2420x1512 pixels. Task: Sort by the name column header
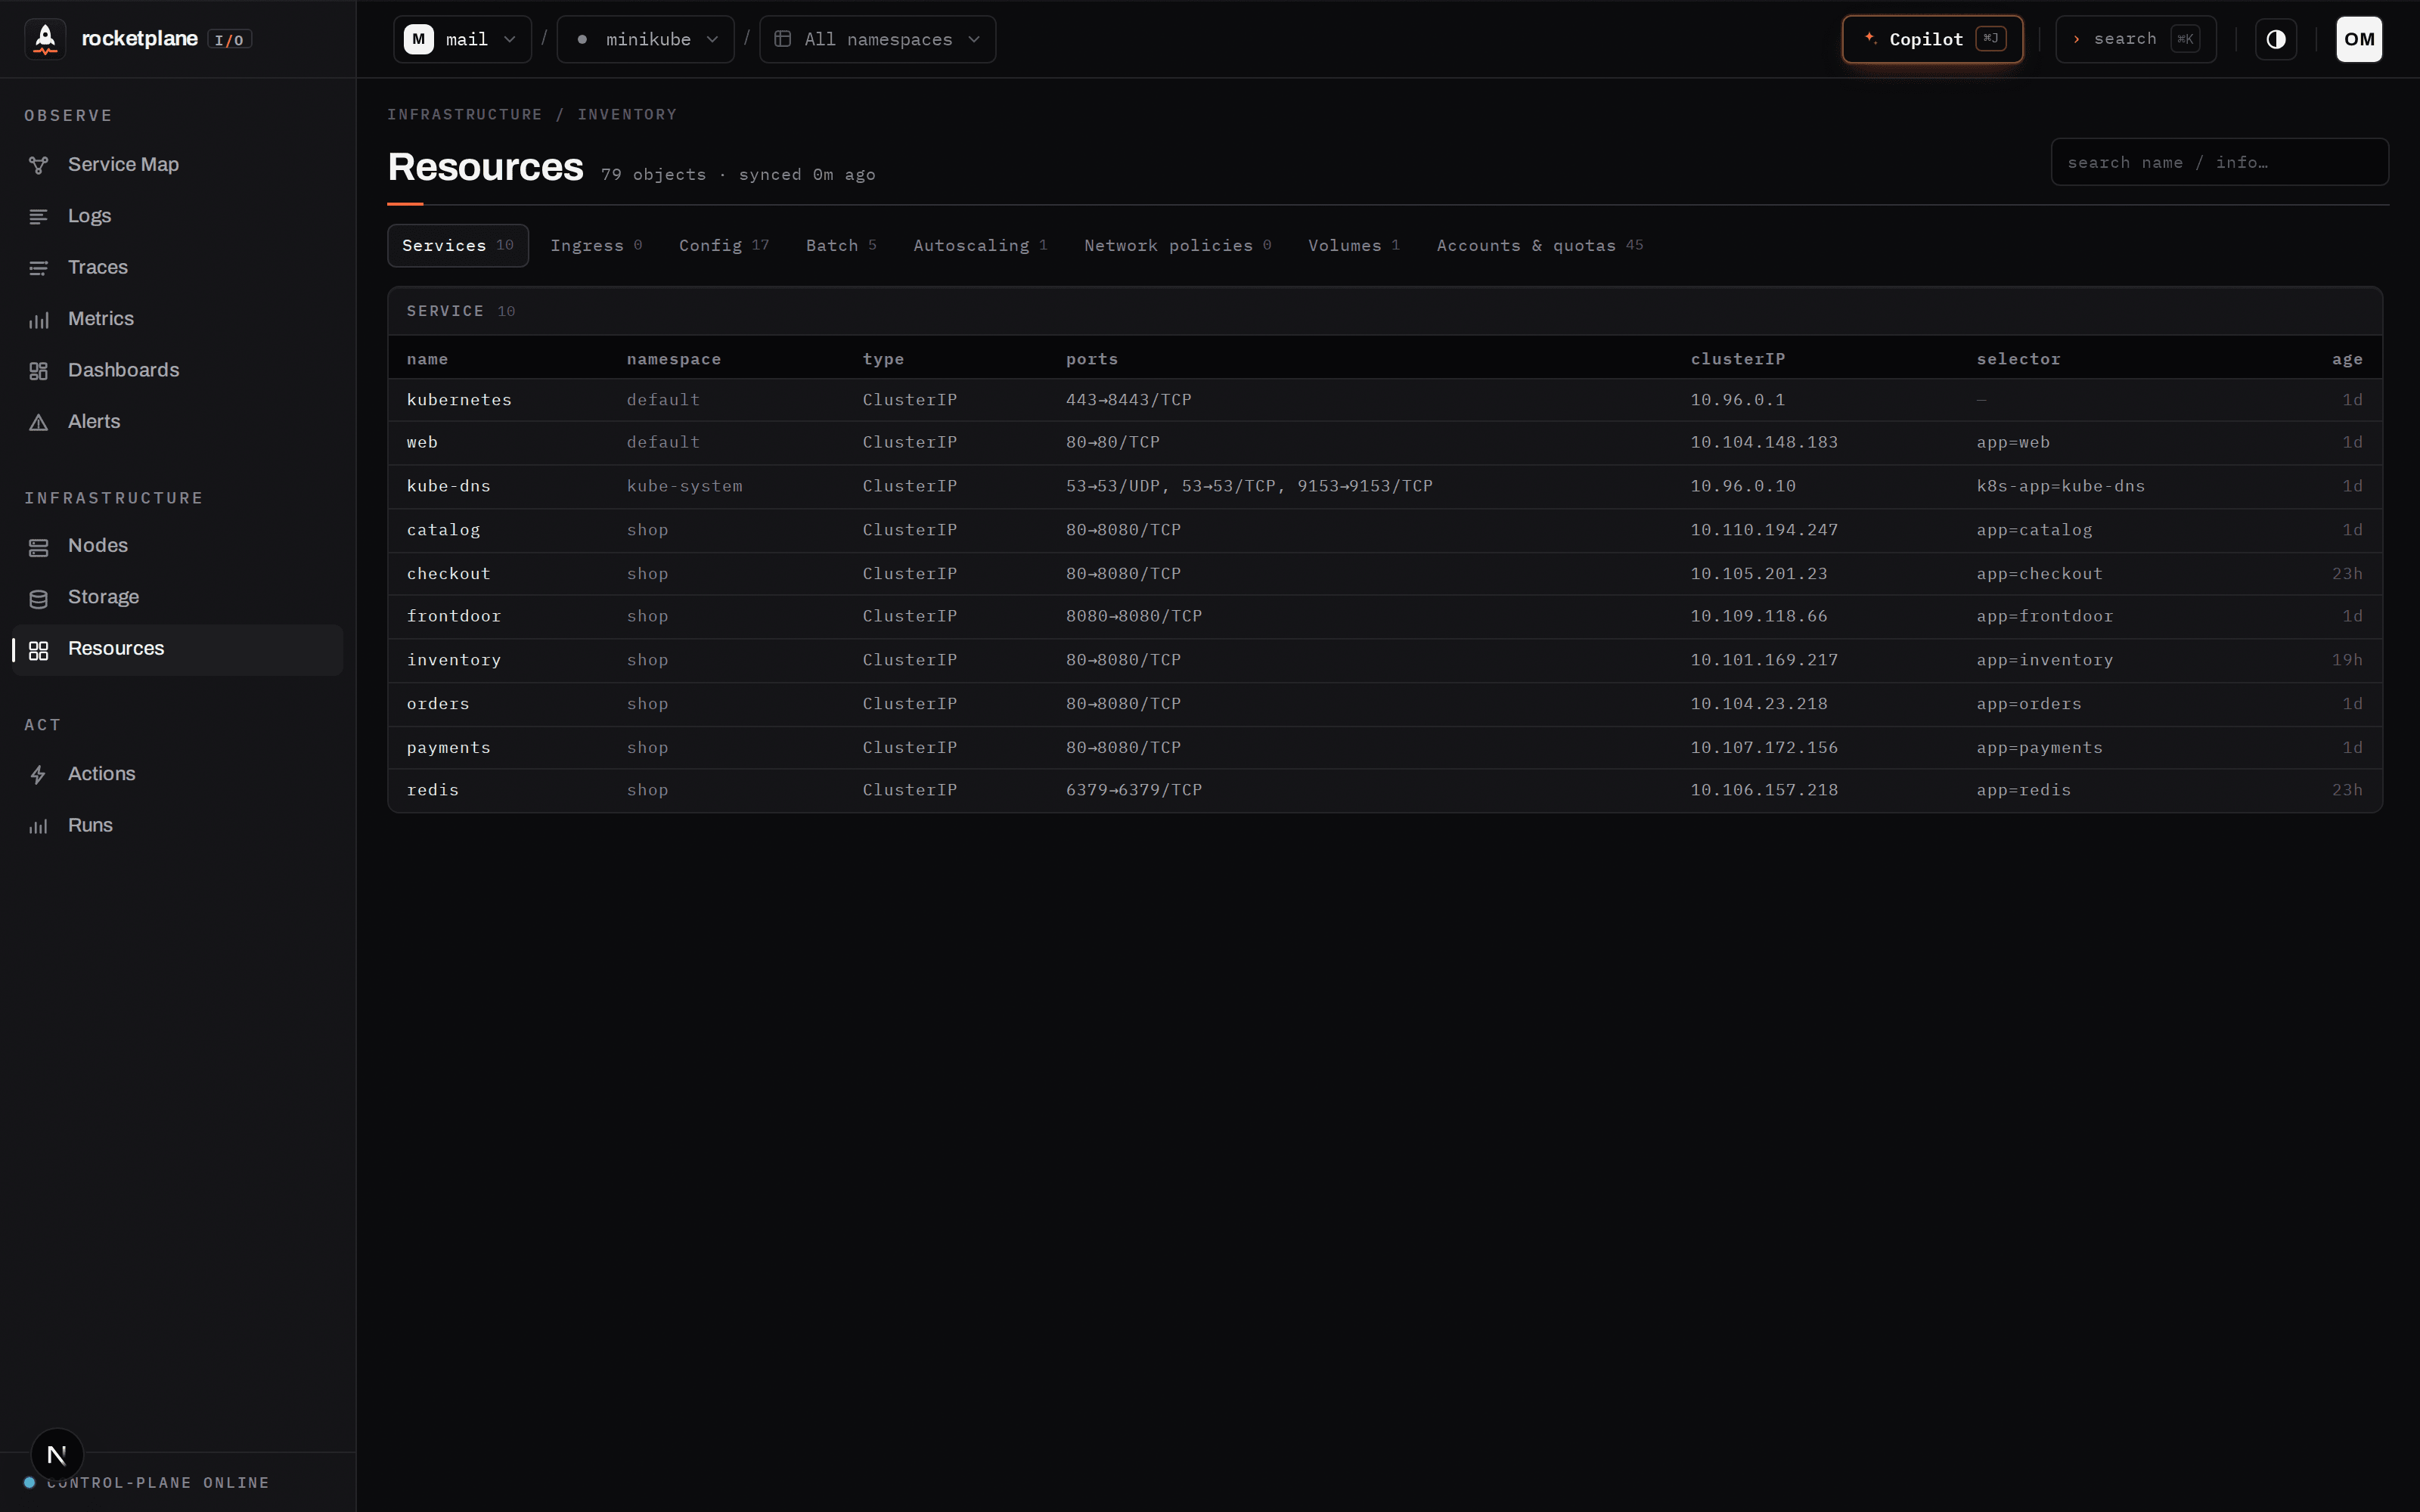[427, 359]
